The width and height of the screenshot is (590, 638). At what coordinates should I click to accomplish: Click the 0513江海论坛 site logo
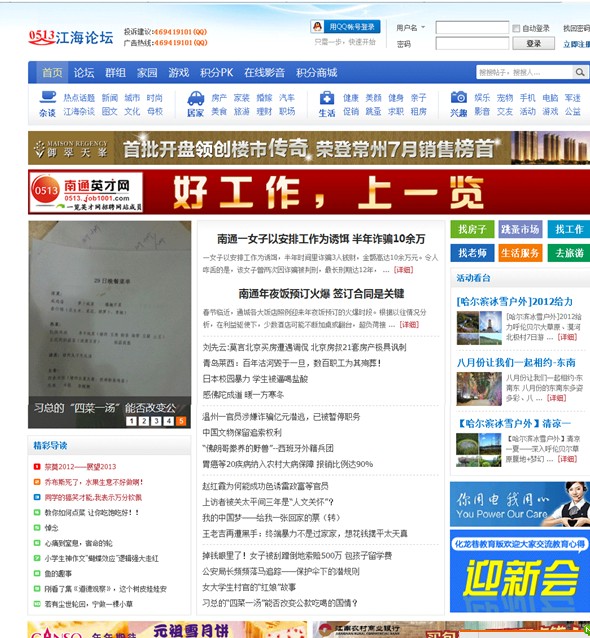click(x=71, y=37)
